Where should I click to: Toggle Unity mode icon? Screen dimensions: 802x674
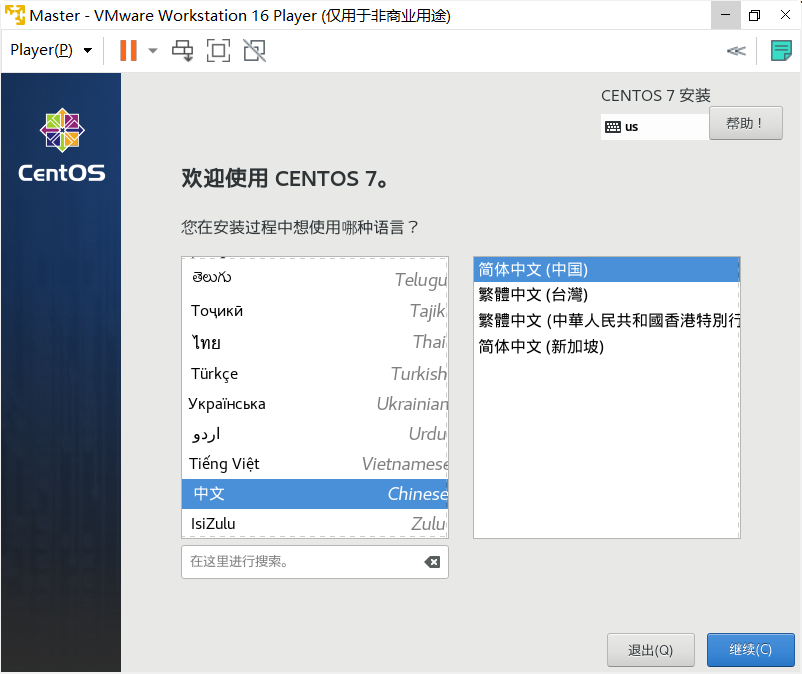click(254, 51)
